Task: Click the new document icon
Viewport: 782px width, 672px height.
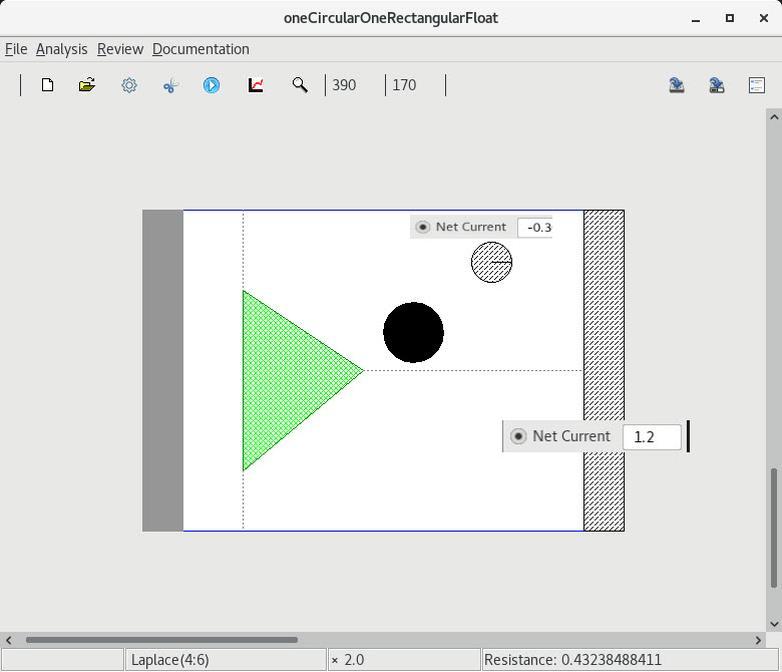Action: (x=47, y=85)
